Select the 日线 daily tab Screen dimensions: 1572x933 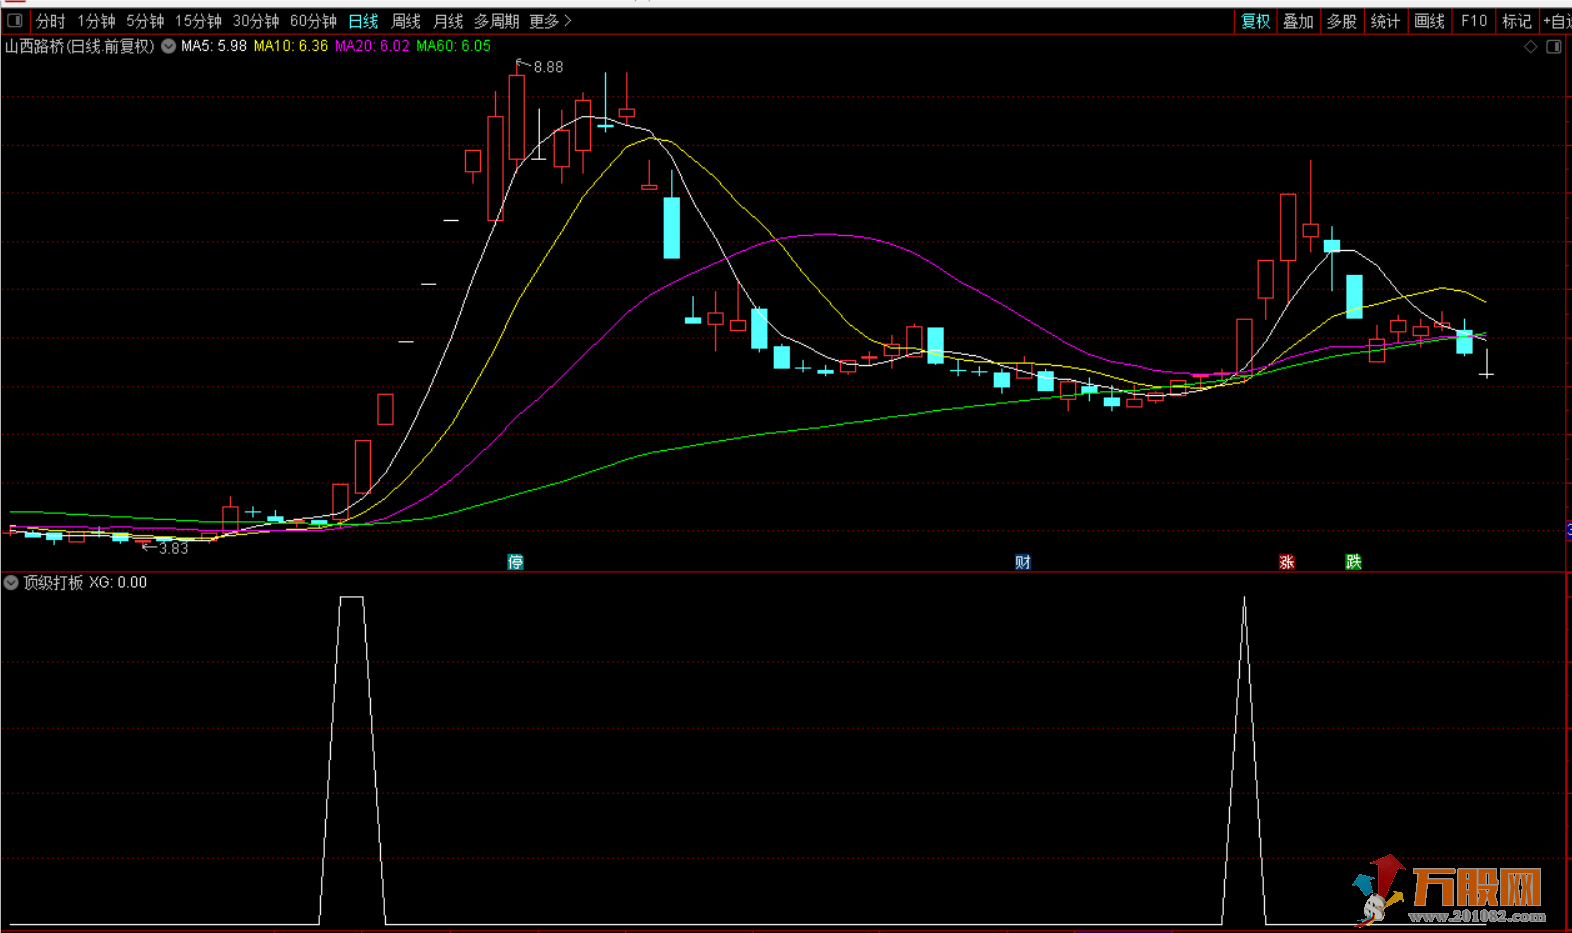click(x=363, y=21)
